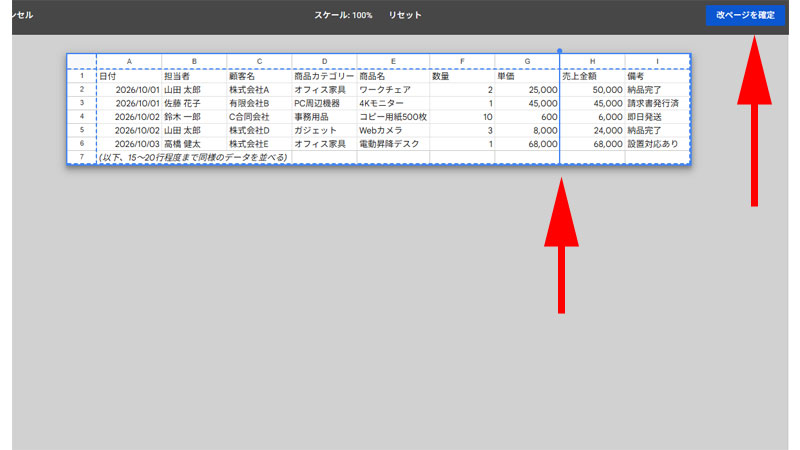Click the 設置対応あり remark cell
The width and height of the screenshot is (800, 450).
(657, 144)
